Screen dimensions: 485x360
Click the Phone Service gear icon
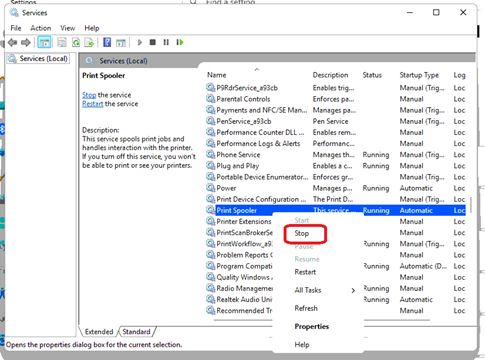pyautogui.click(x=210, y=155)
